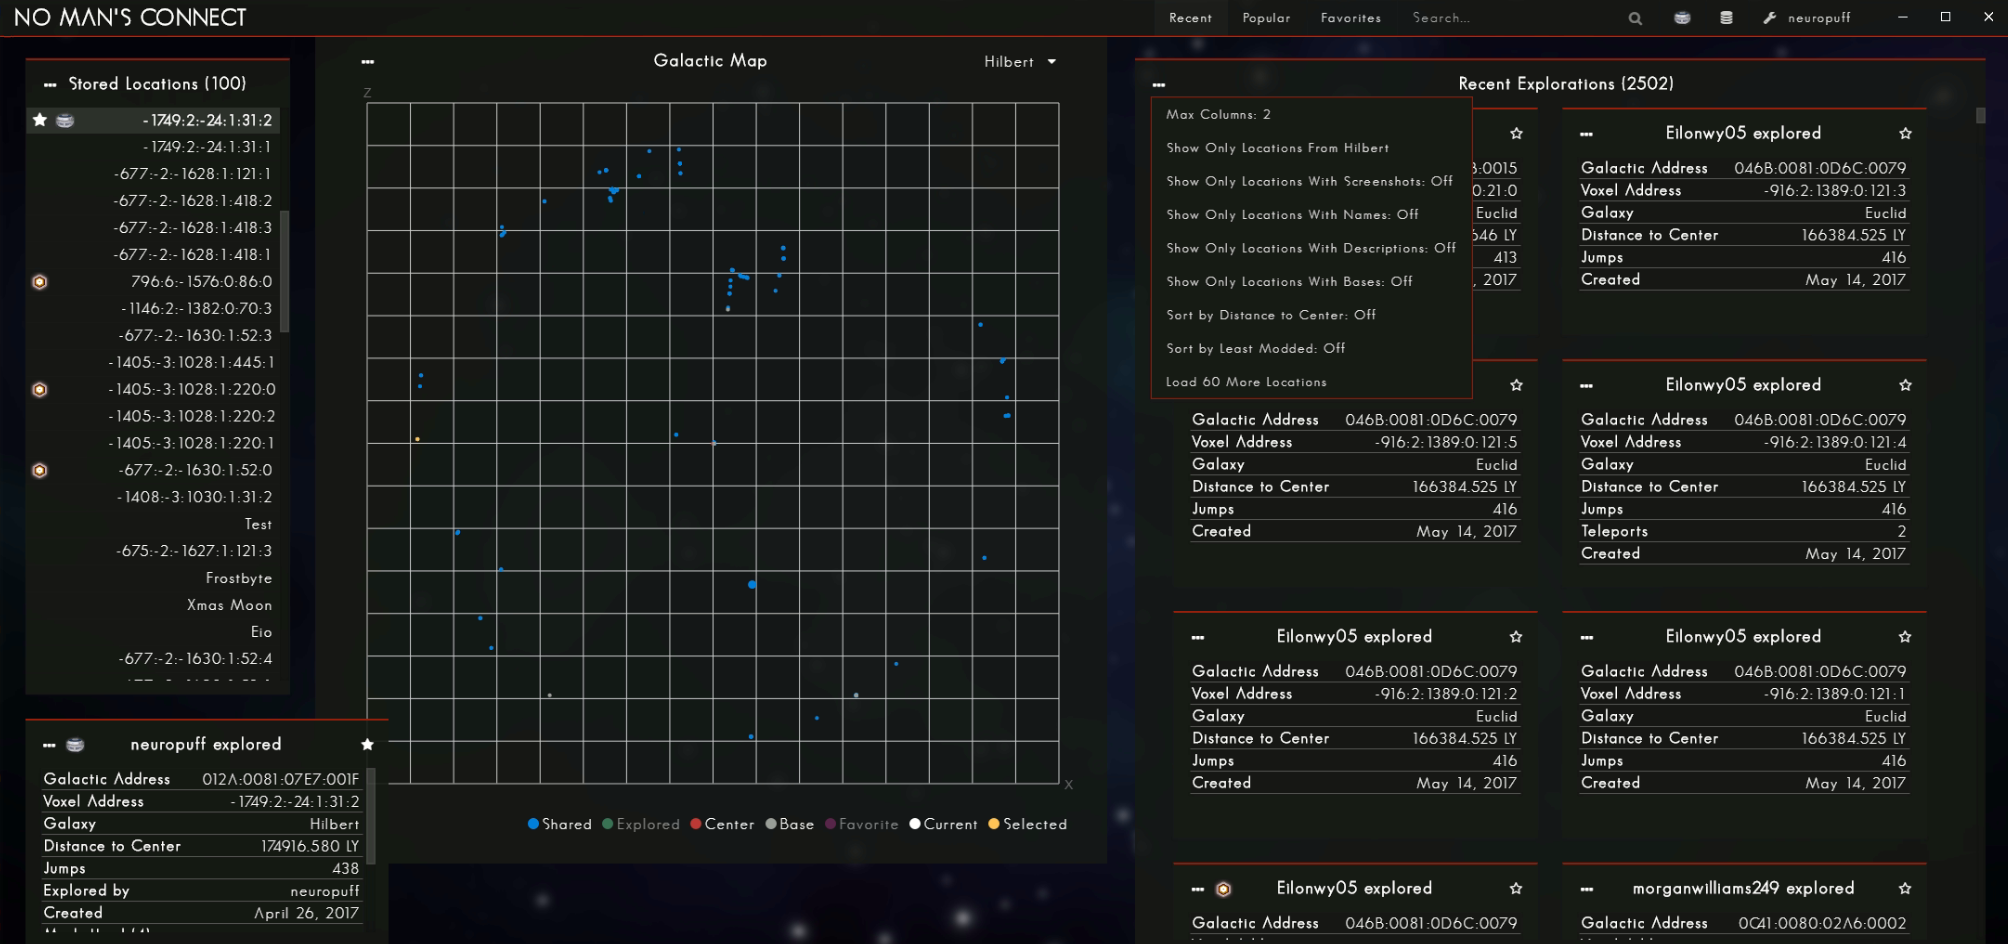Toggle the Base legend item
The image size is (2008, 944).
(x=790, y=825)
